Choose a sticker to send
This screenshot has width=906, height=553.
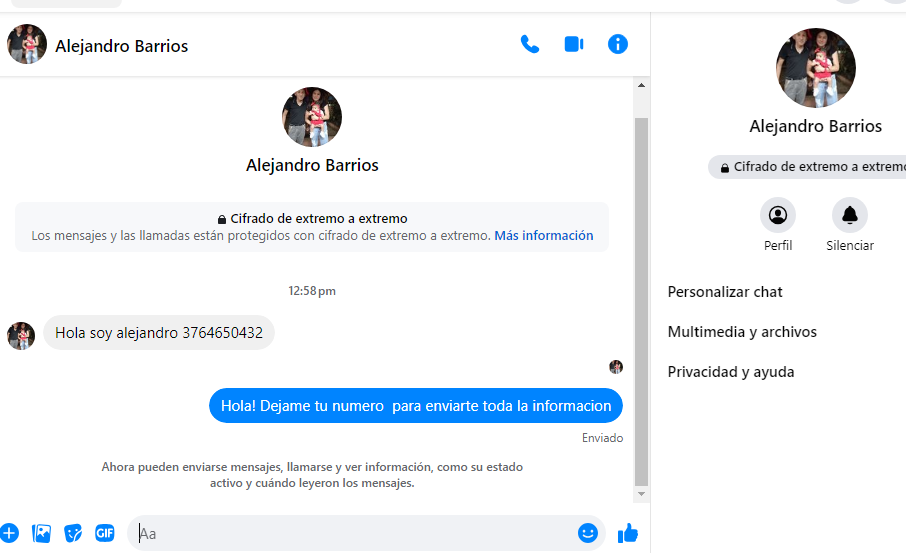[x=73, y=533]
